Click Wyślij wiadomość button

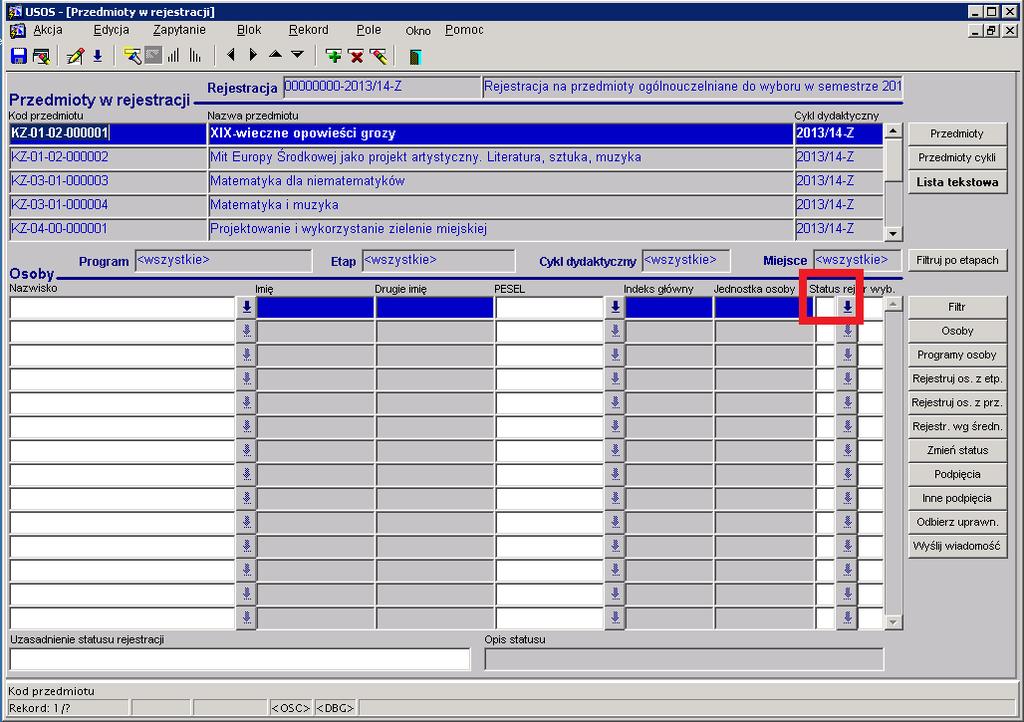tap(957, 546)
